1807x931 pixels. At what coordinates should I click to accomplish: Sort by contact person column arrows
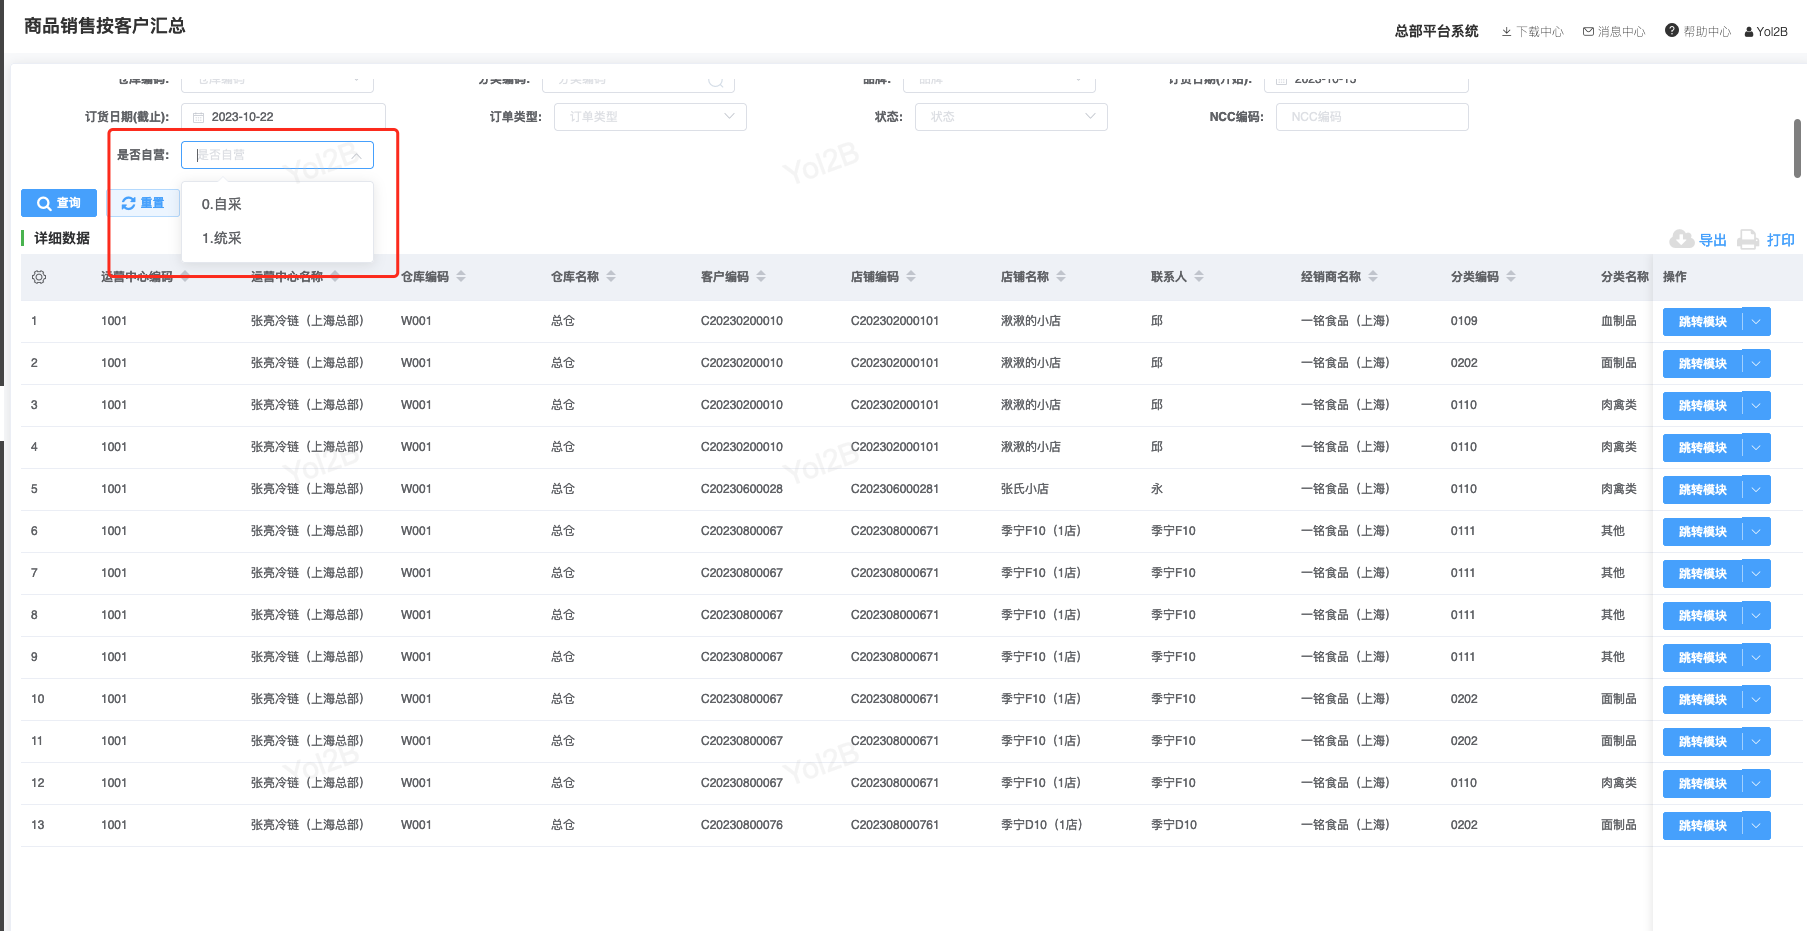coord(1199,277)
